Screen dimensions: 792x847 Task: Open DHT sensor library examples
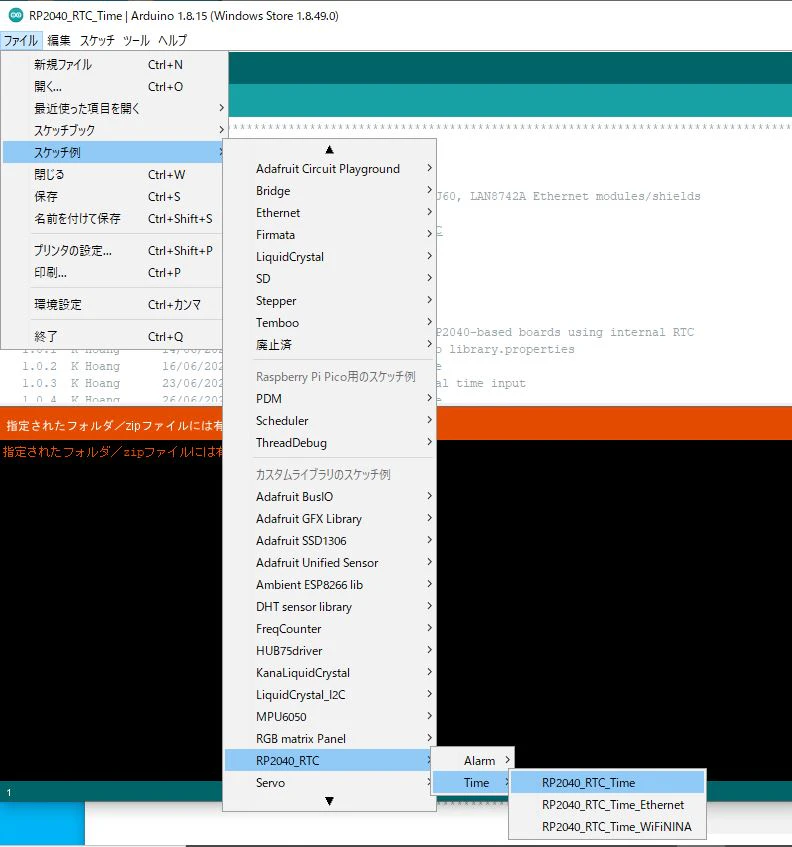[330, 607]
